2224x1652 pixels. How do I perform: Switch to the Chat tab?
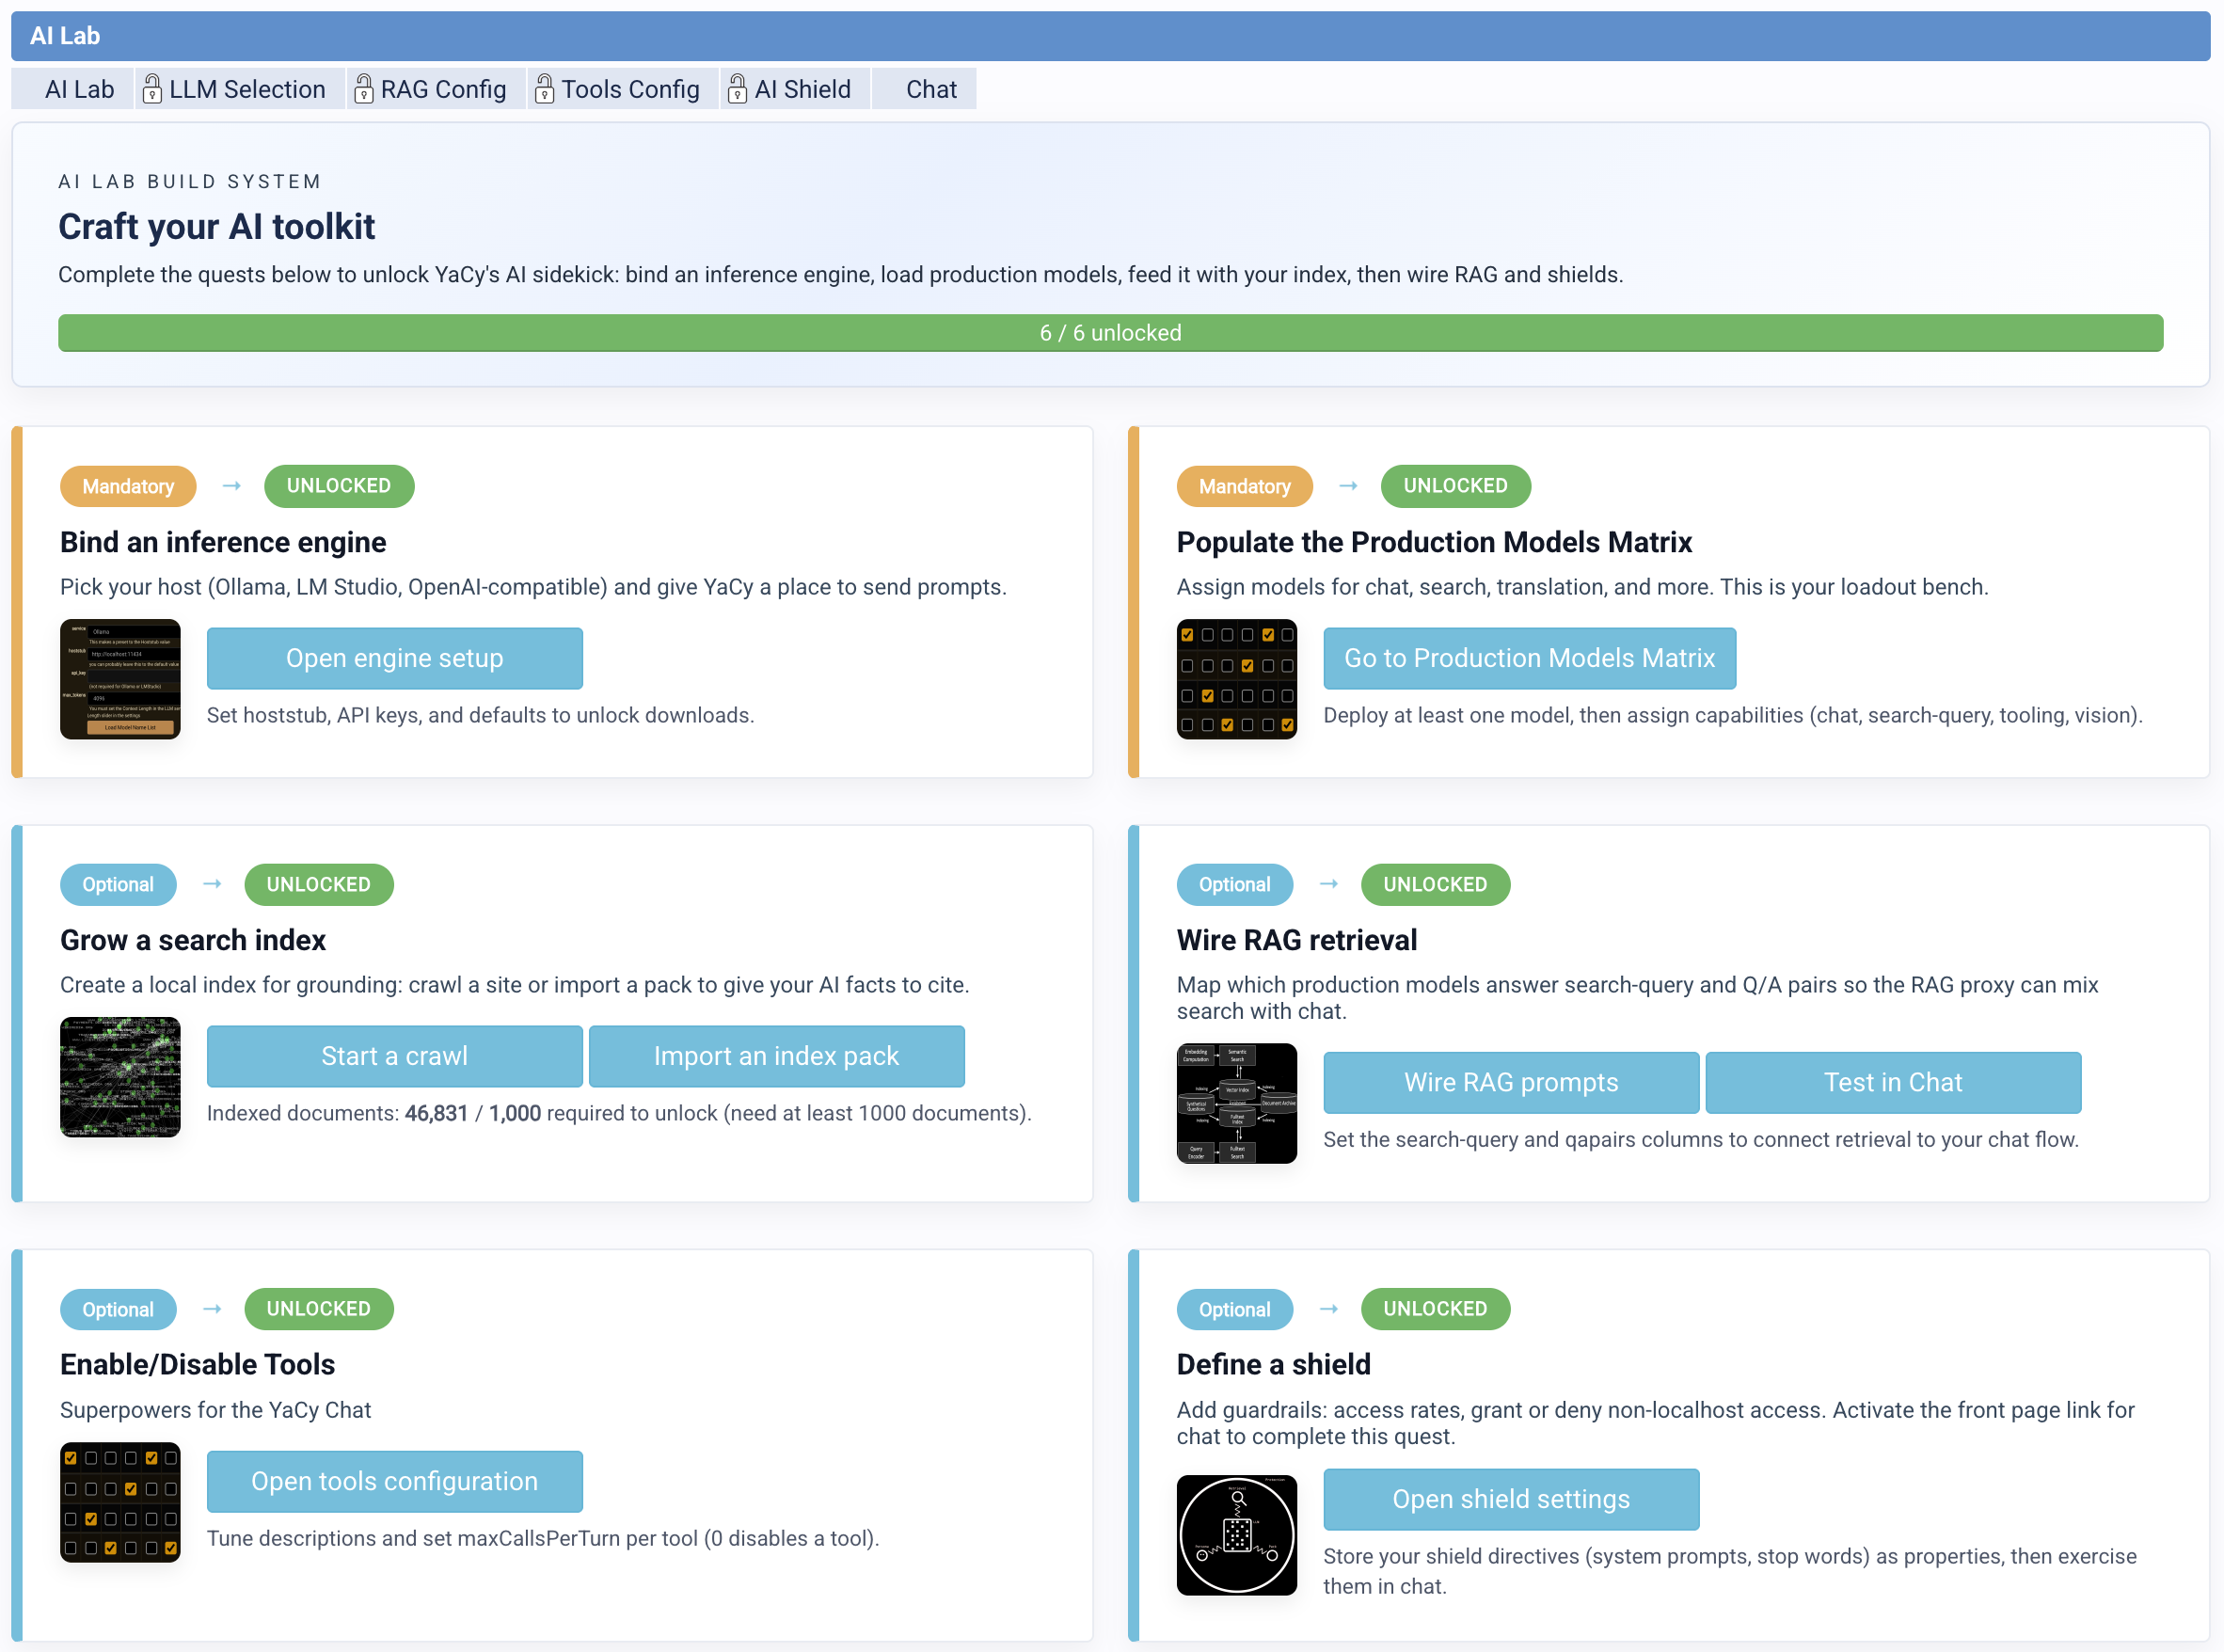pos(930,89)
